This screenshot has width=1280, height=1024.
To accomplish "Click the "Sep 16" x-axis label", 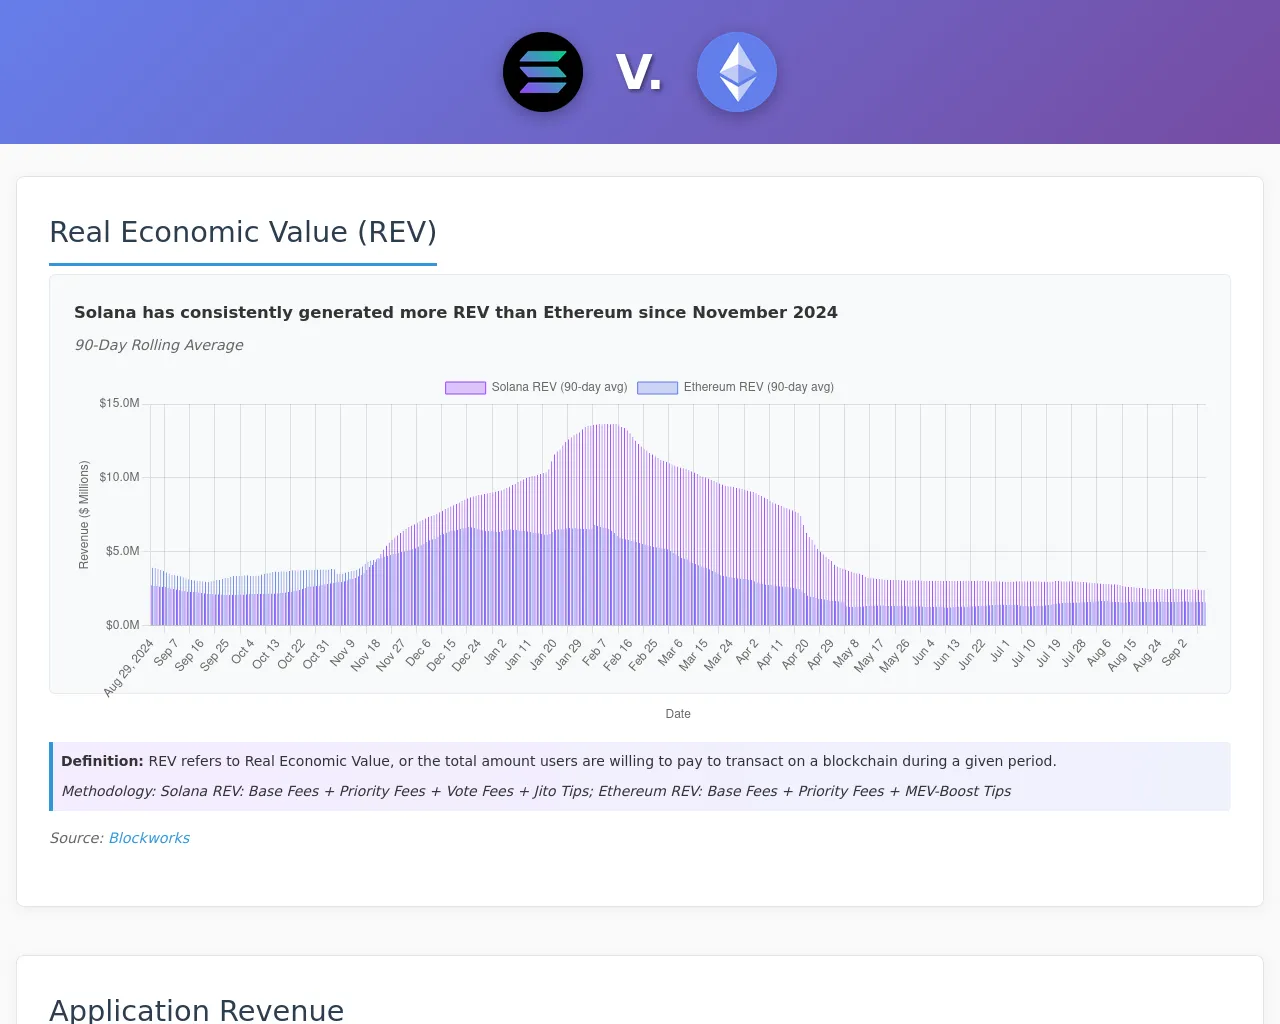I will 189,655.
